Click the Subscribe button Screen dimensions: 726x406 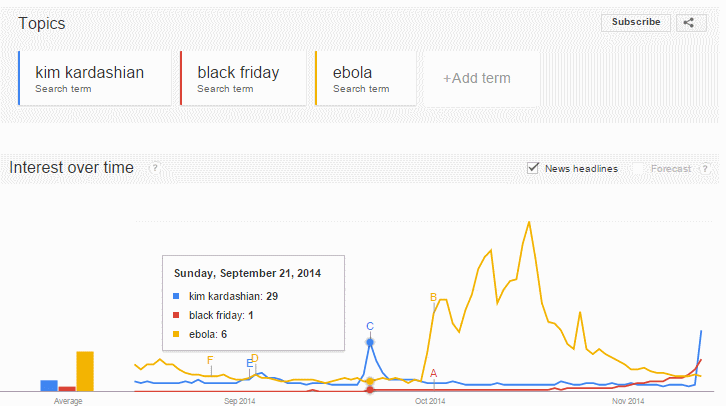click(x=636, y=22)
